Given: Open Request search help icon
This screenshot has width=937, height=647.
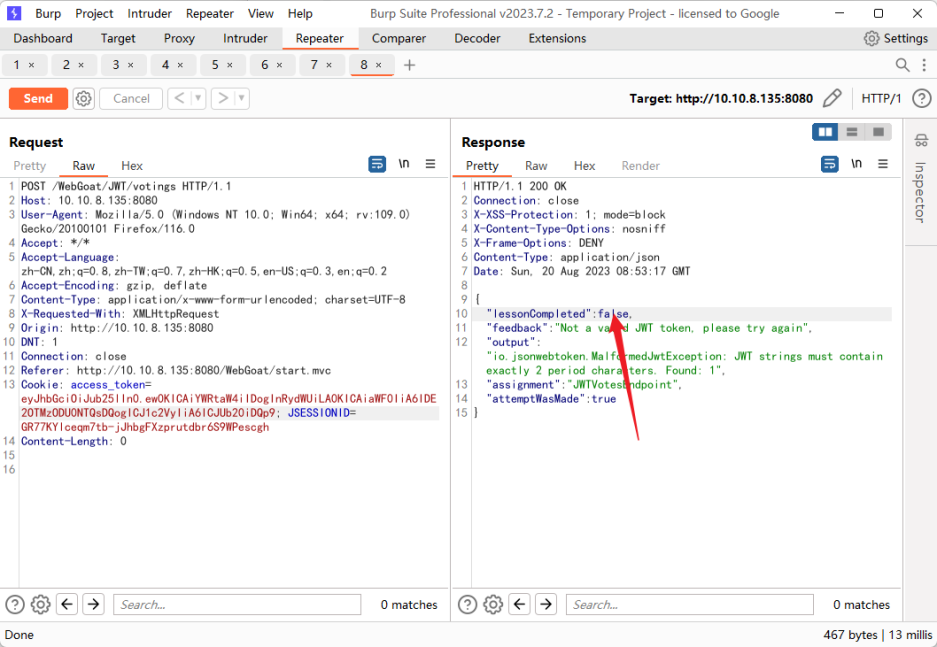Looking at the screenshot, I should [x=14, y=605].
